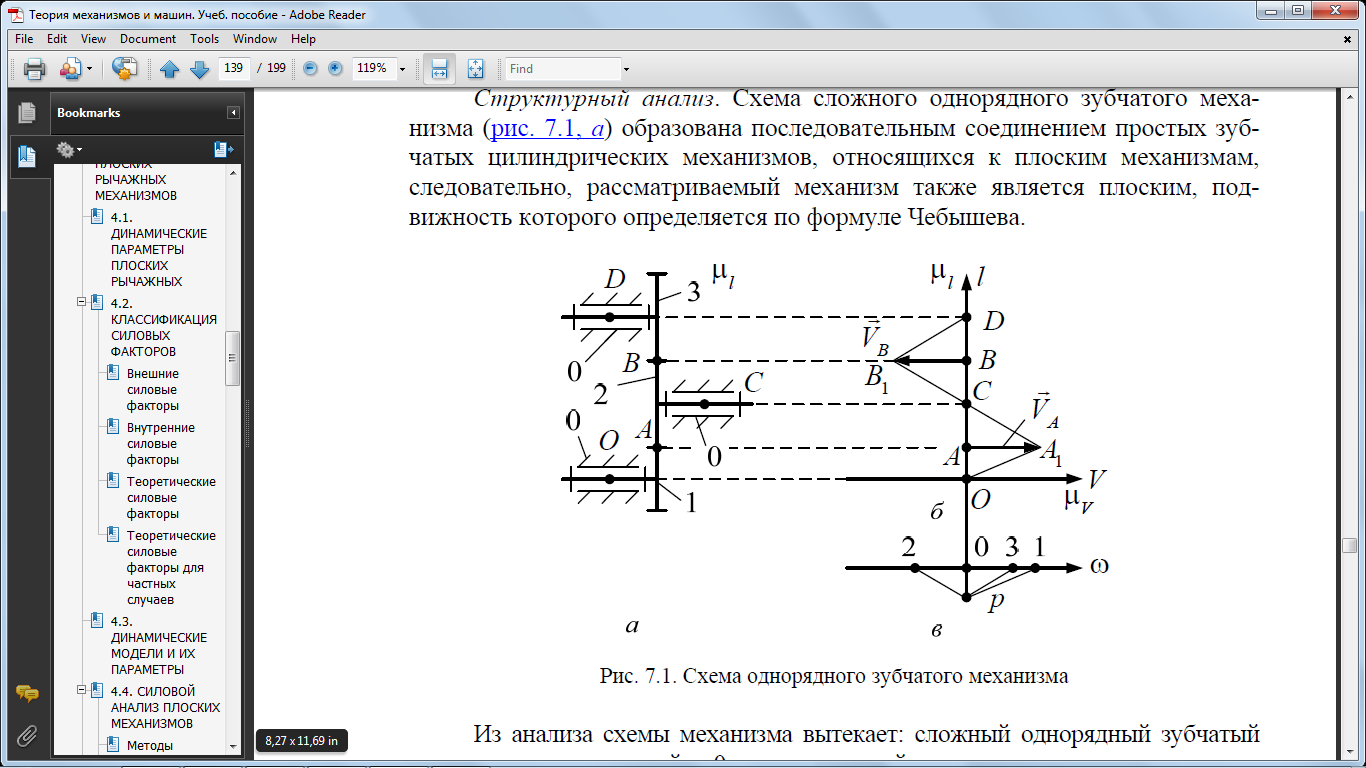Toggle scrolling fit-width mode icon
The width and height of the screenshot is (1366, 768).
click(x=438, y=69)
